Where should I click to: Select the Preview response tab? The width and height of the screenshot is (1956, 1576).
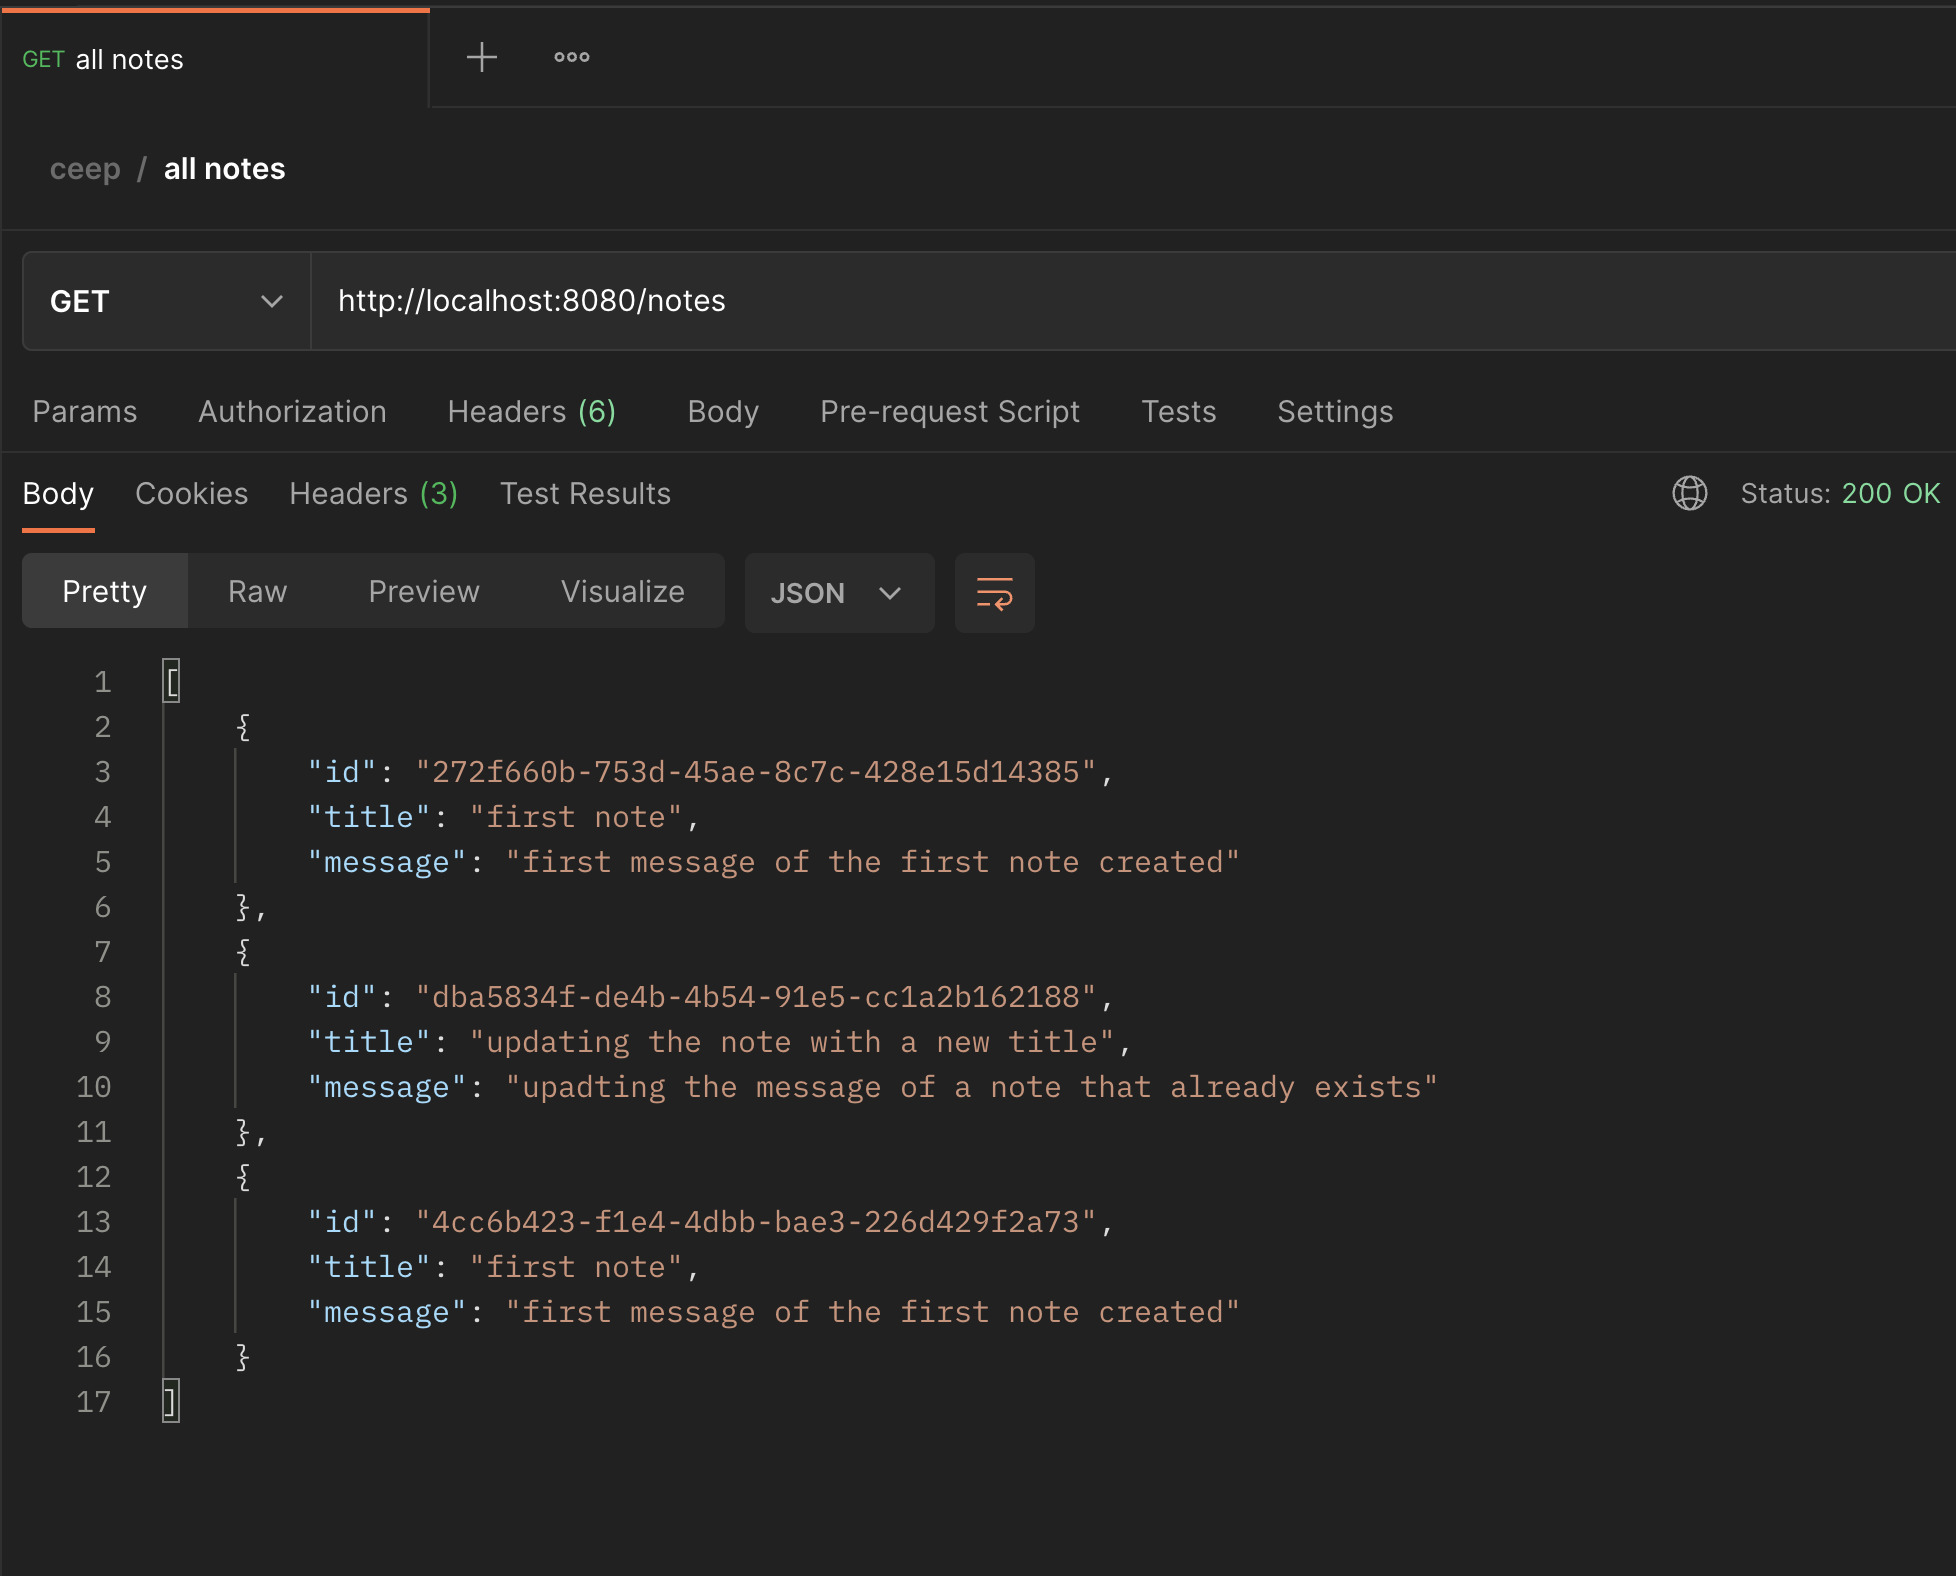(423, 592)
